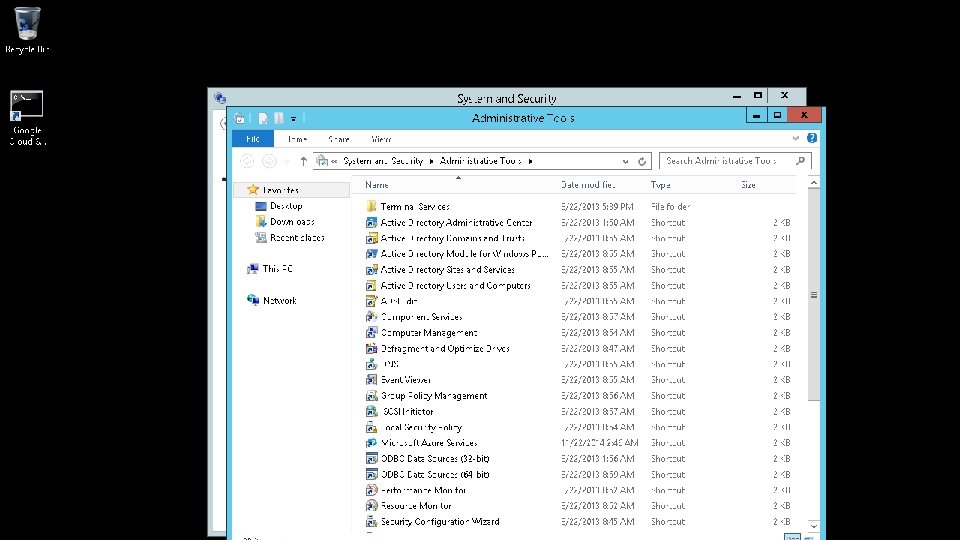Switch to the Share ribbon tab
The height and width of the screenshot is (540, 960).
pos(339,139)
